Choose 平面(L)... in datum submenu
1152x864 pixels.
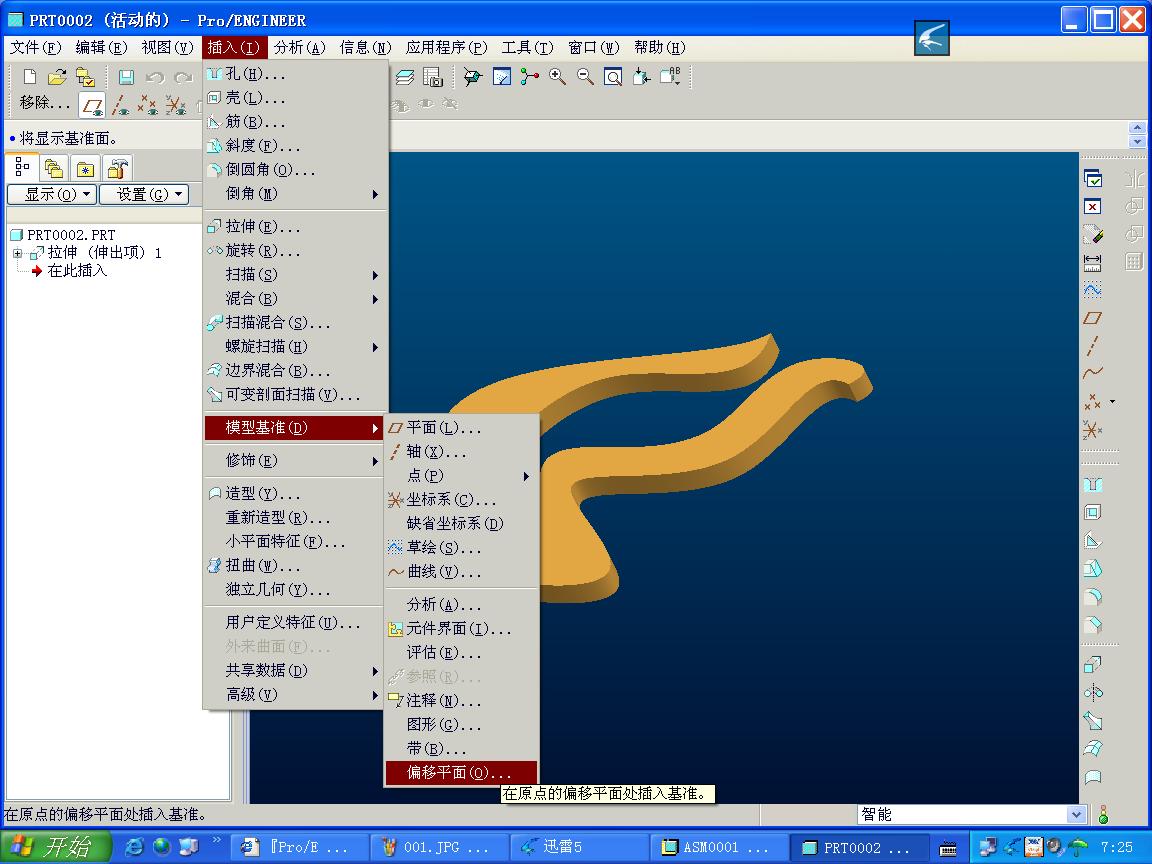click(461, 428)
